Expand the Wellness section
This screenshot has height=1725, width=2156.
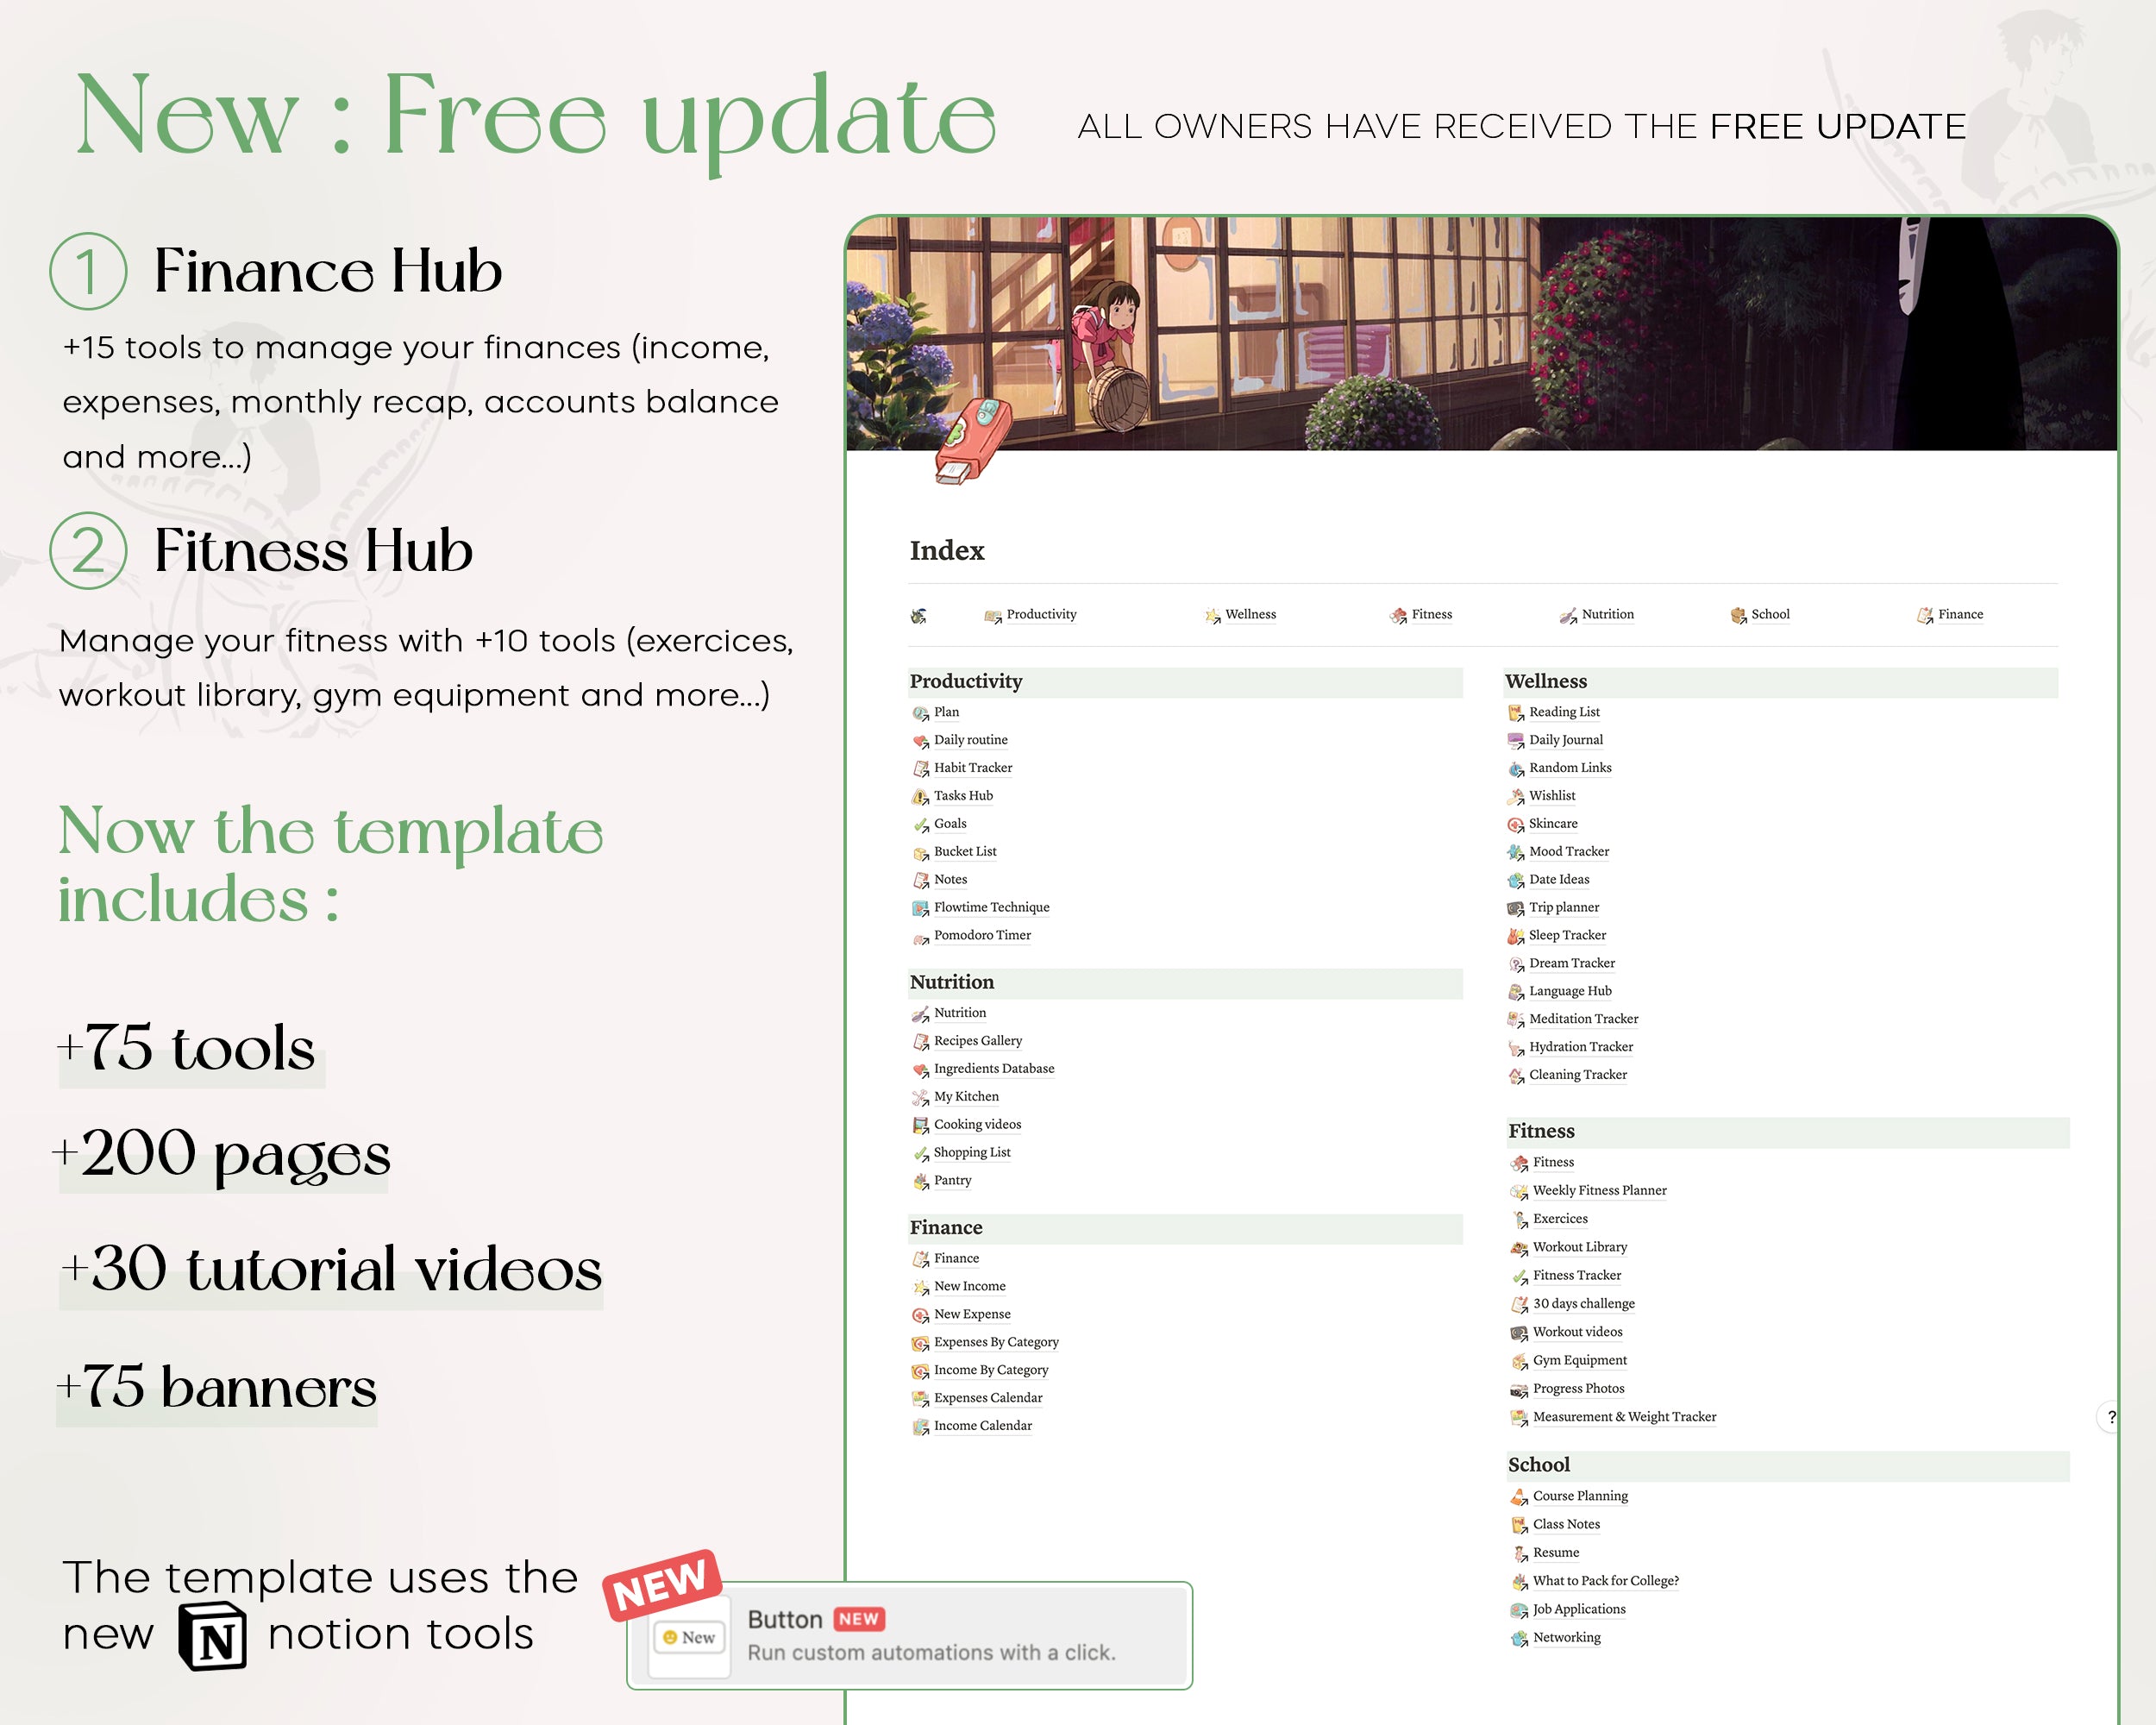(1545, 680)
